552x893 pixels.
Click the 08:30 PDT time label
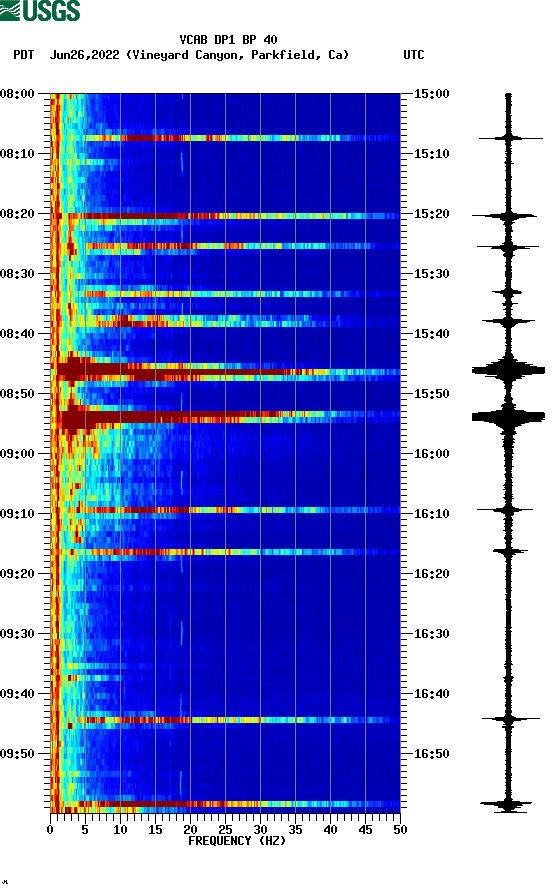tap(18, 273)
